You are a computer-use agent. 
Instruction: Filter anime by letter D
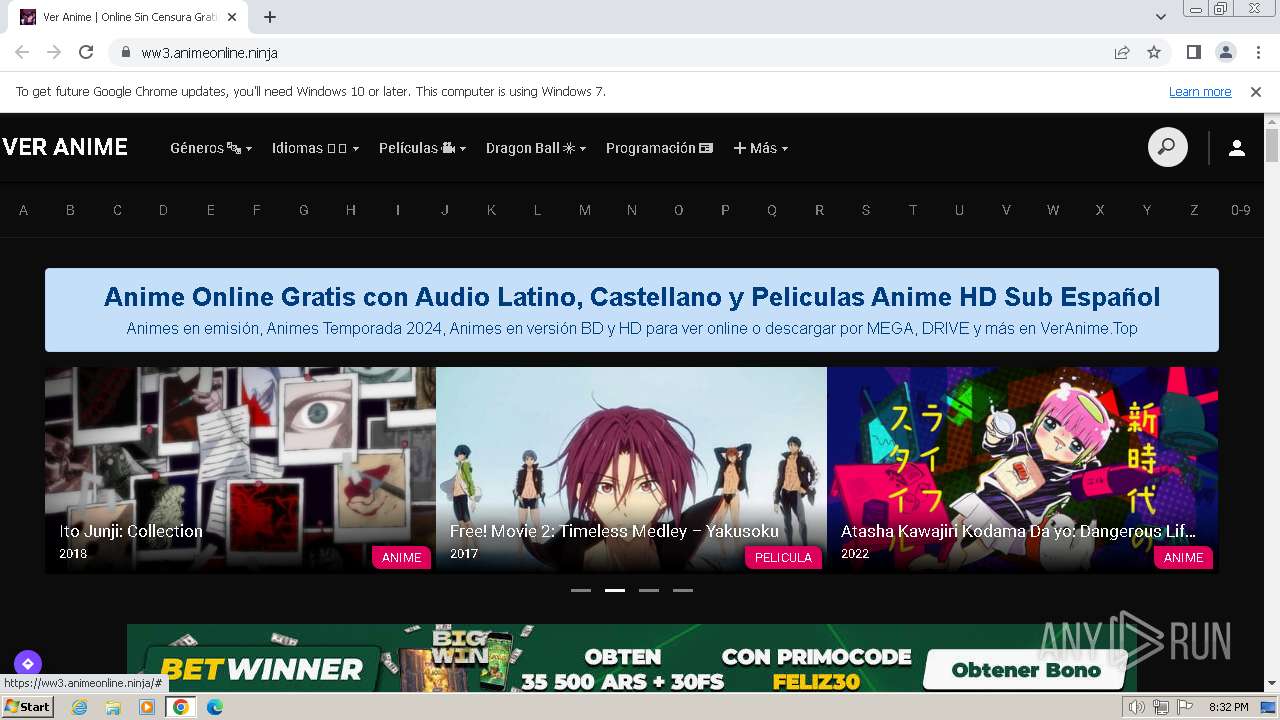click(x=163, y=210)
